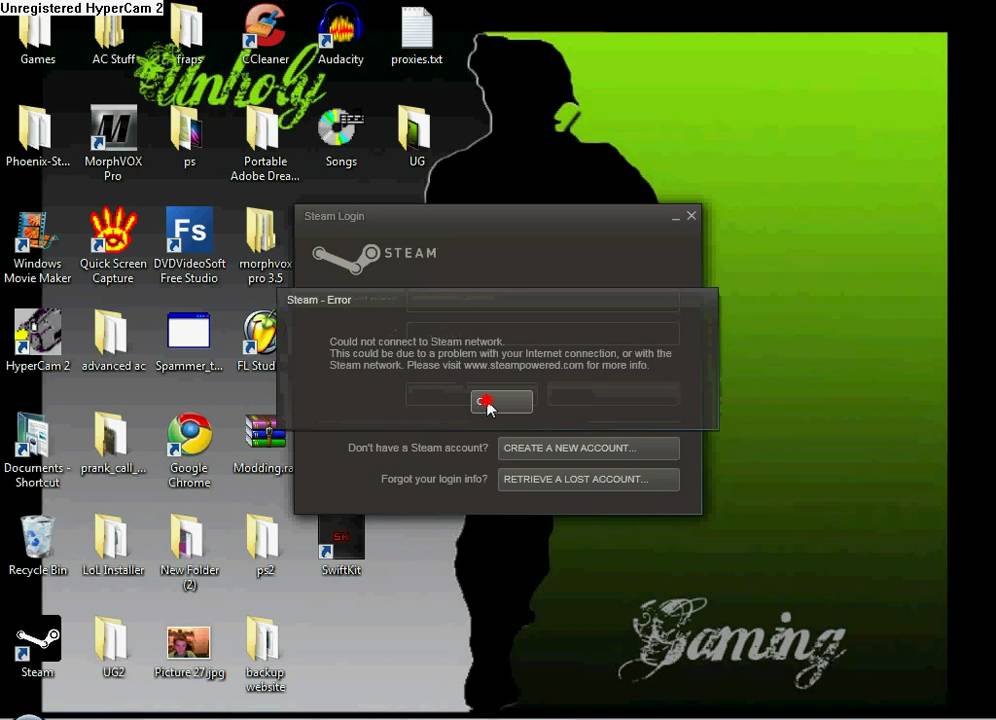Screen dimensions: 996x720
Task: Launch the Windows Movie Maker shortcut
Action: [37, 247]
